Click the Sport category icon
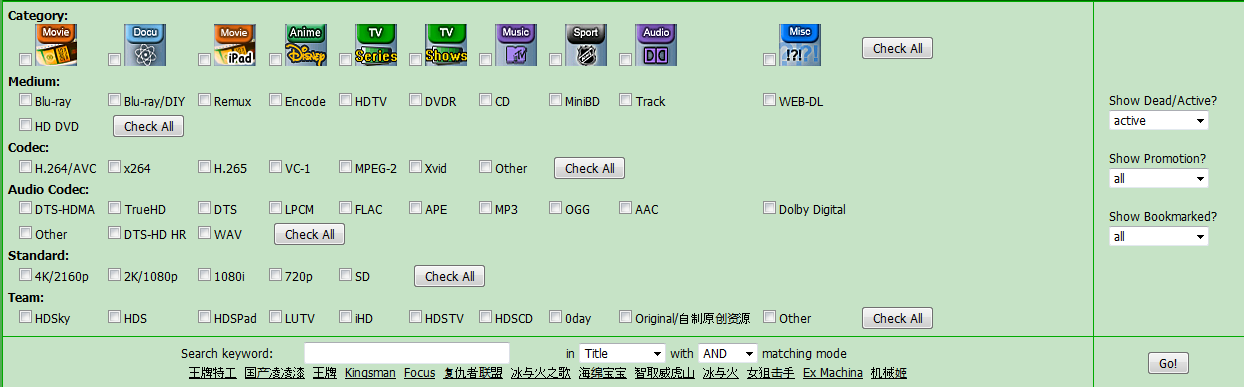Viewport: 1244px width, 387px height. (x=586, y=45)
